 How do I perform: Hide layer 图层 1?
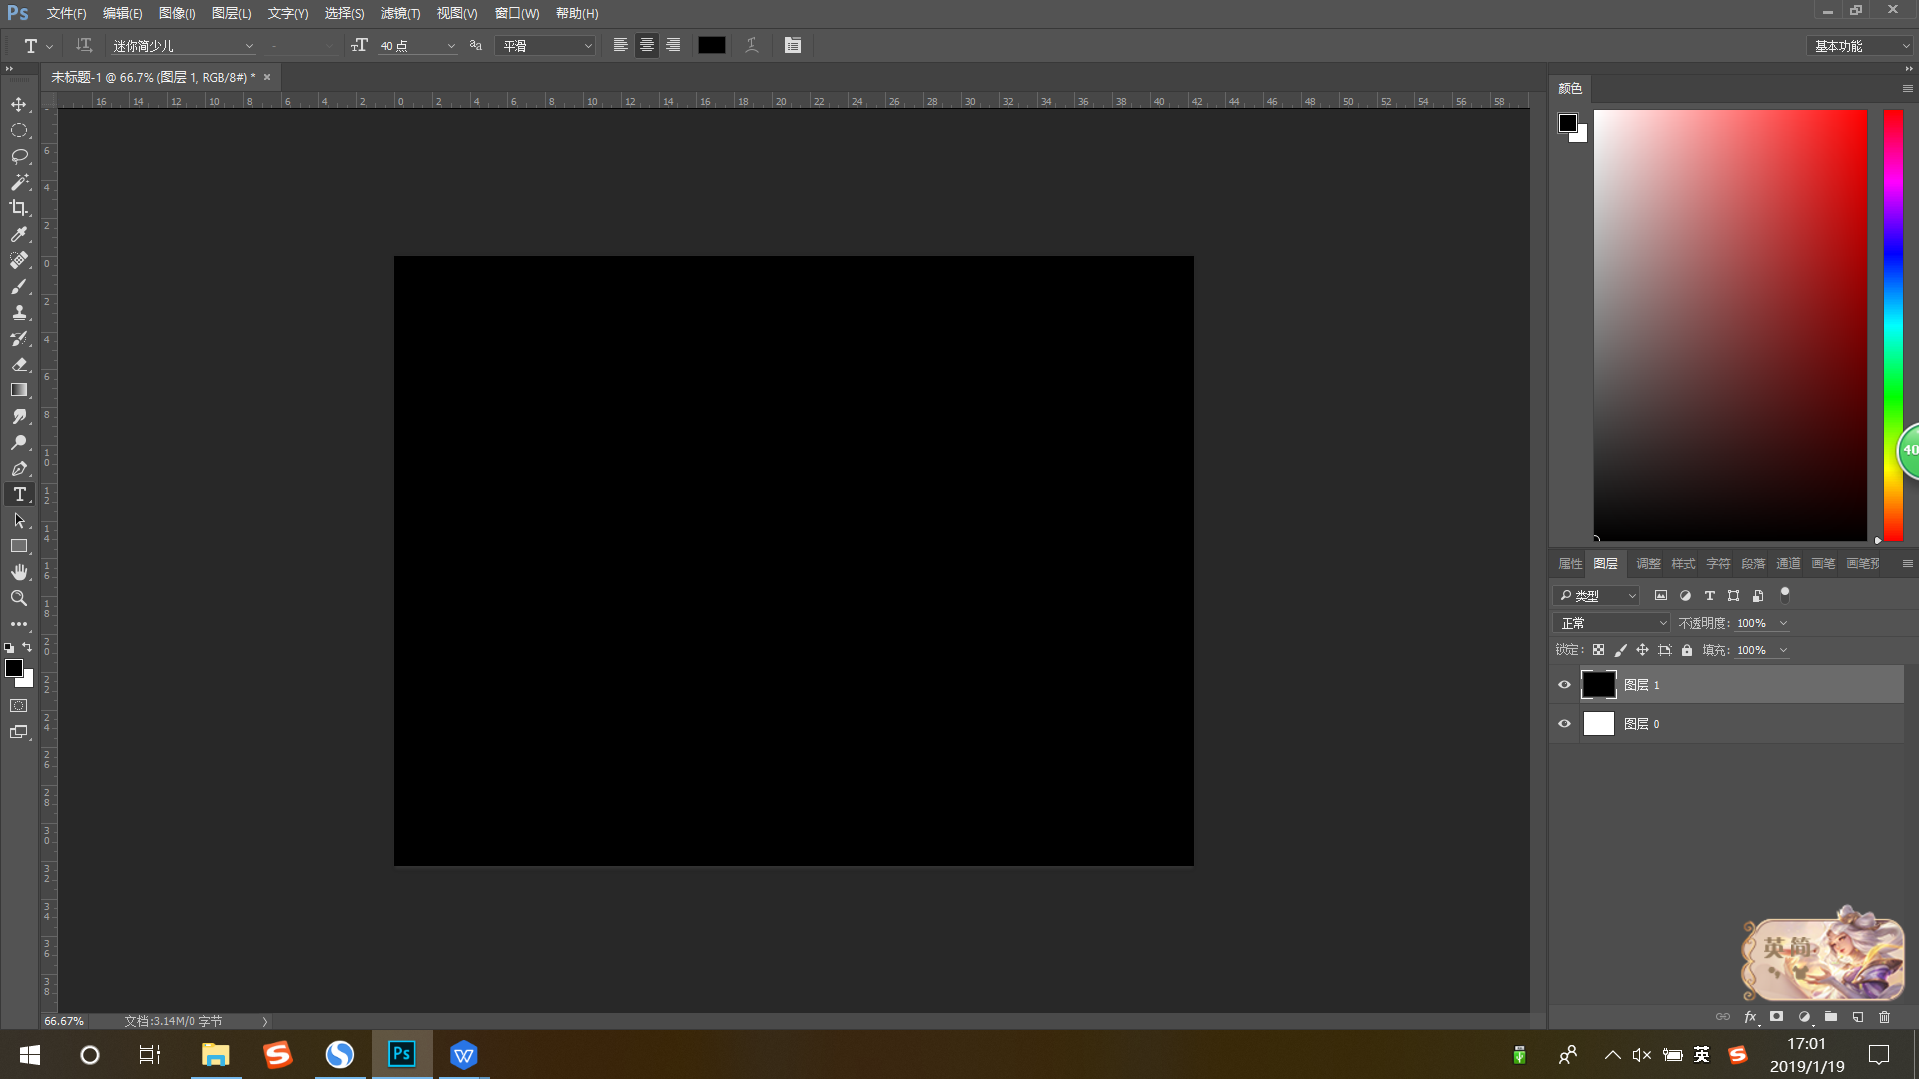(x=1564, y=685)
